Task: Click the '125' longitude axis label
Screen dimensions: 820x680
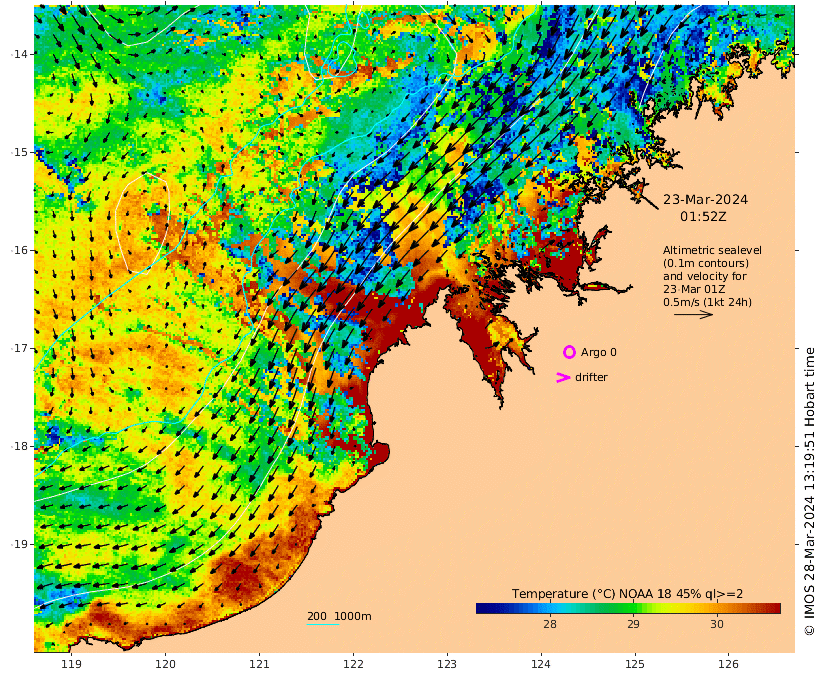Action: tap(635, 664)
